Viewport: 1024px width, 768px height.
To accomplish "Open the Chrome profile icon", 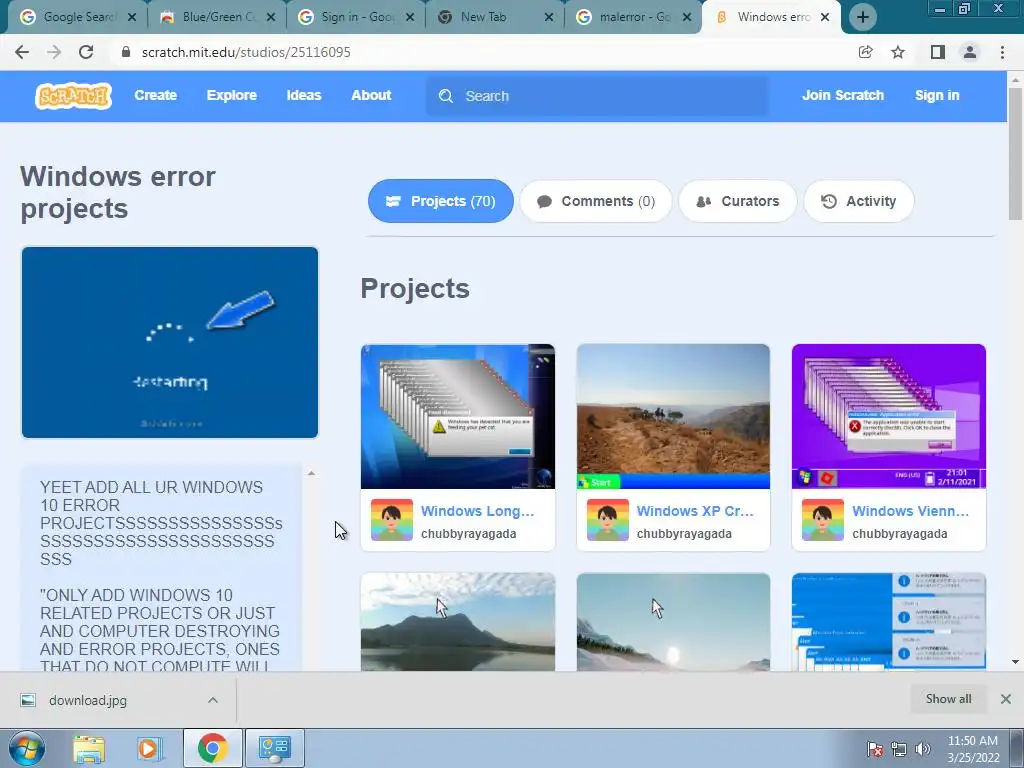I will 970,52.
